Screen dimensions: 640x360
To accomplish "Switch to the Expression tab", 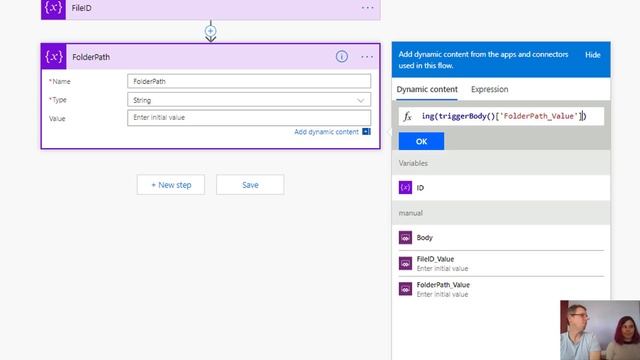I will (489, 89).
